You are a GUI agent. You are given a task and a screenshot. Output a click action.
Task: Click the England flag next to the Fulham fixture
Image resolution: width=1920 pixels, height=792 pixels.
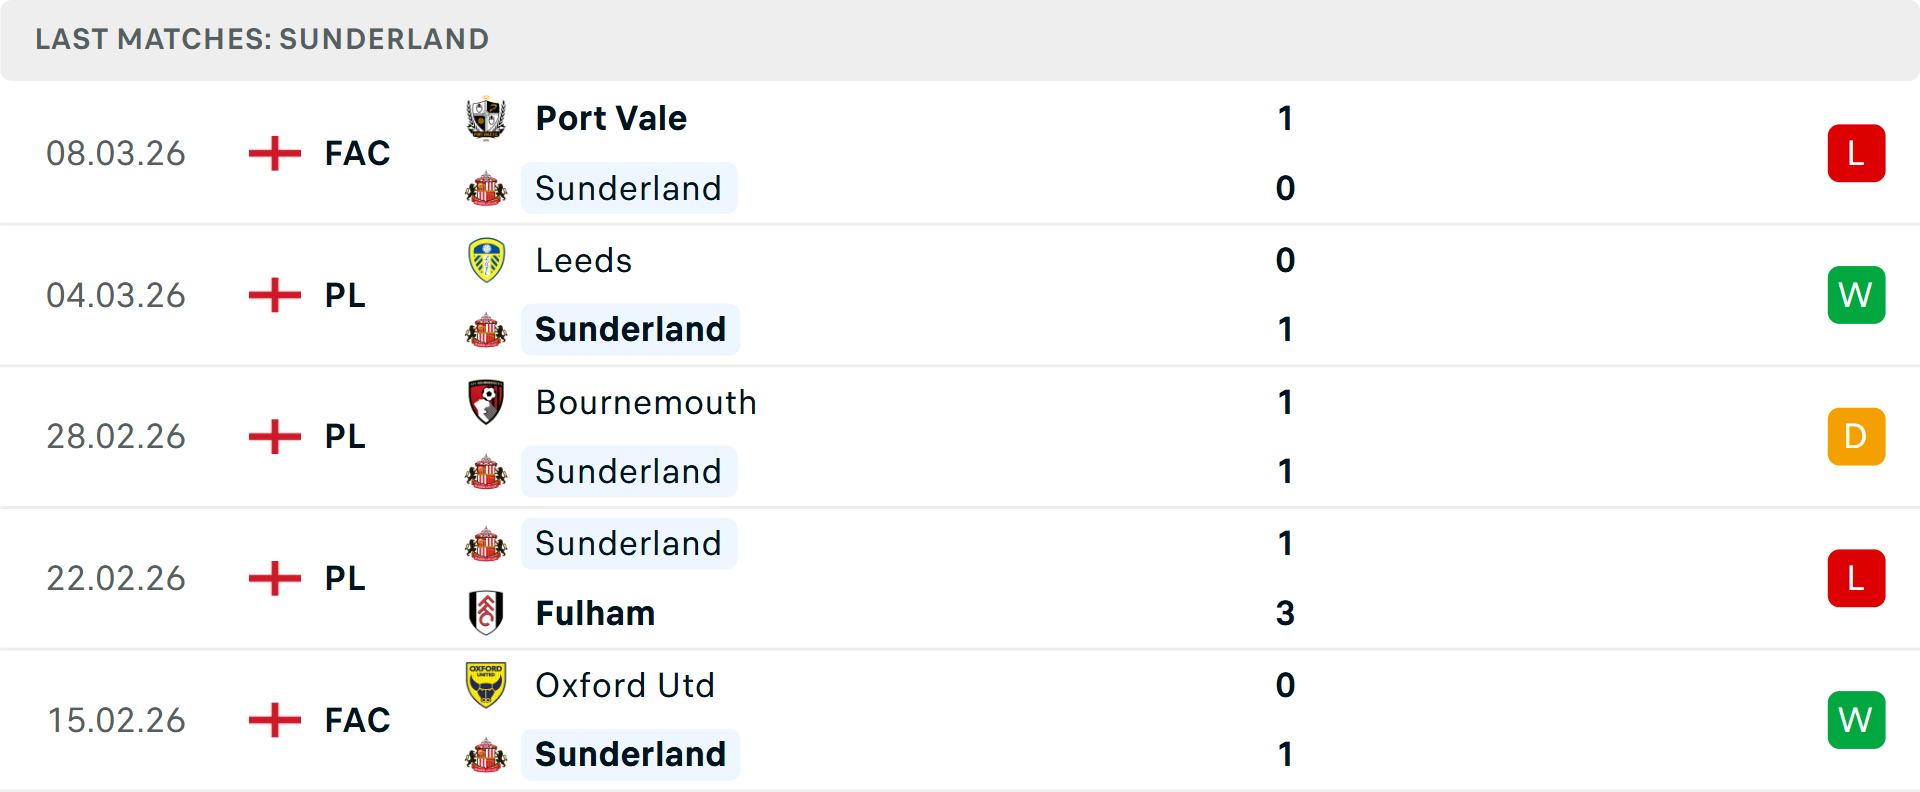[273, 578]
